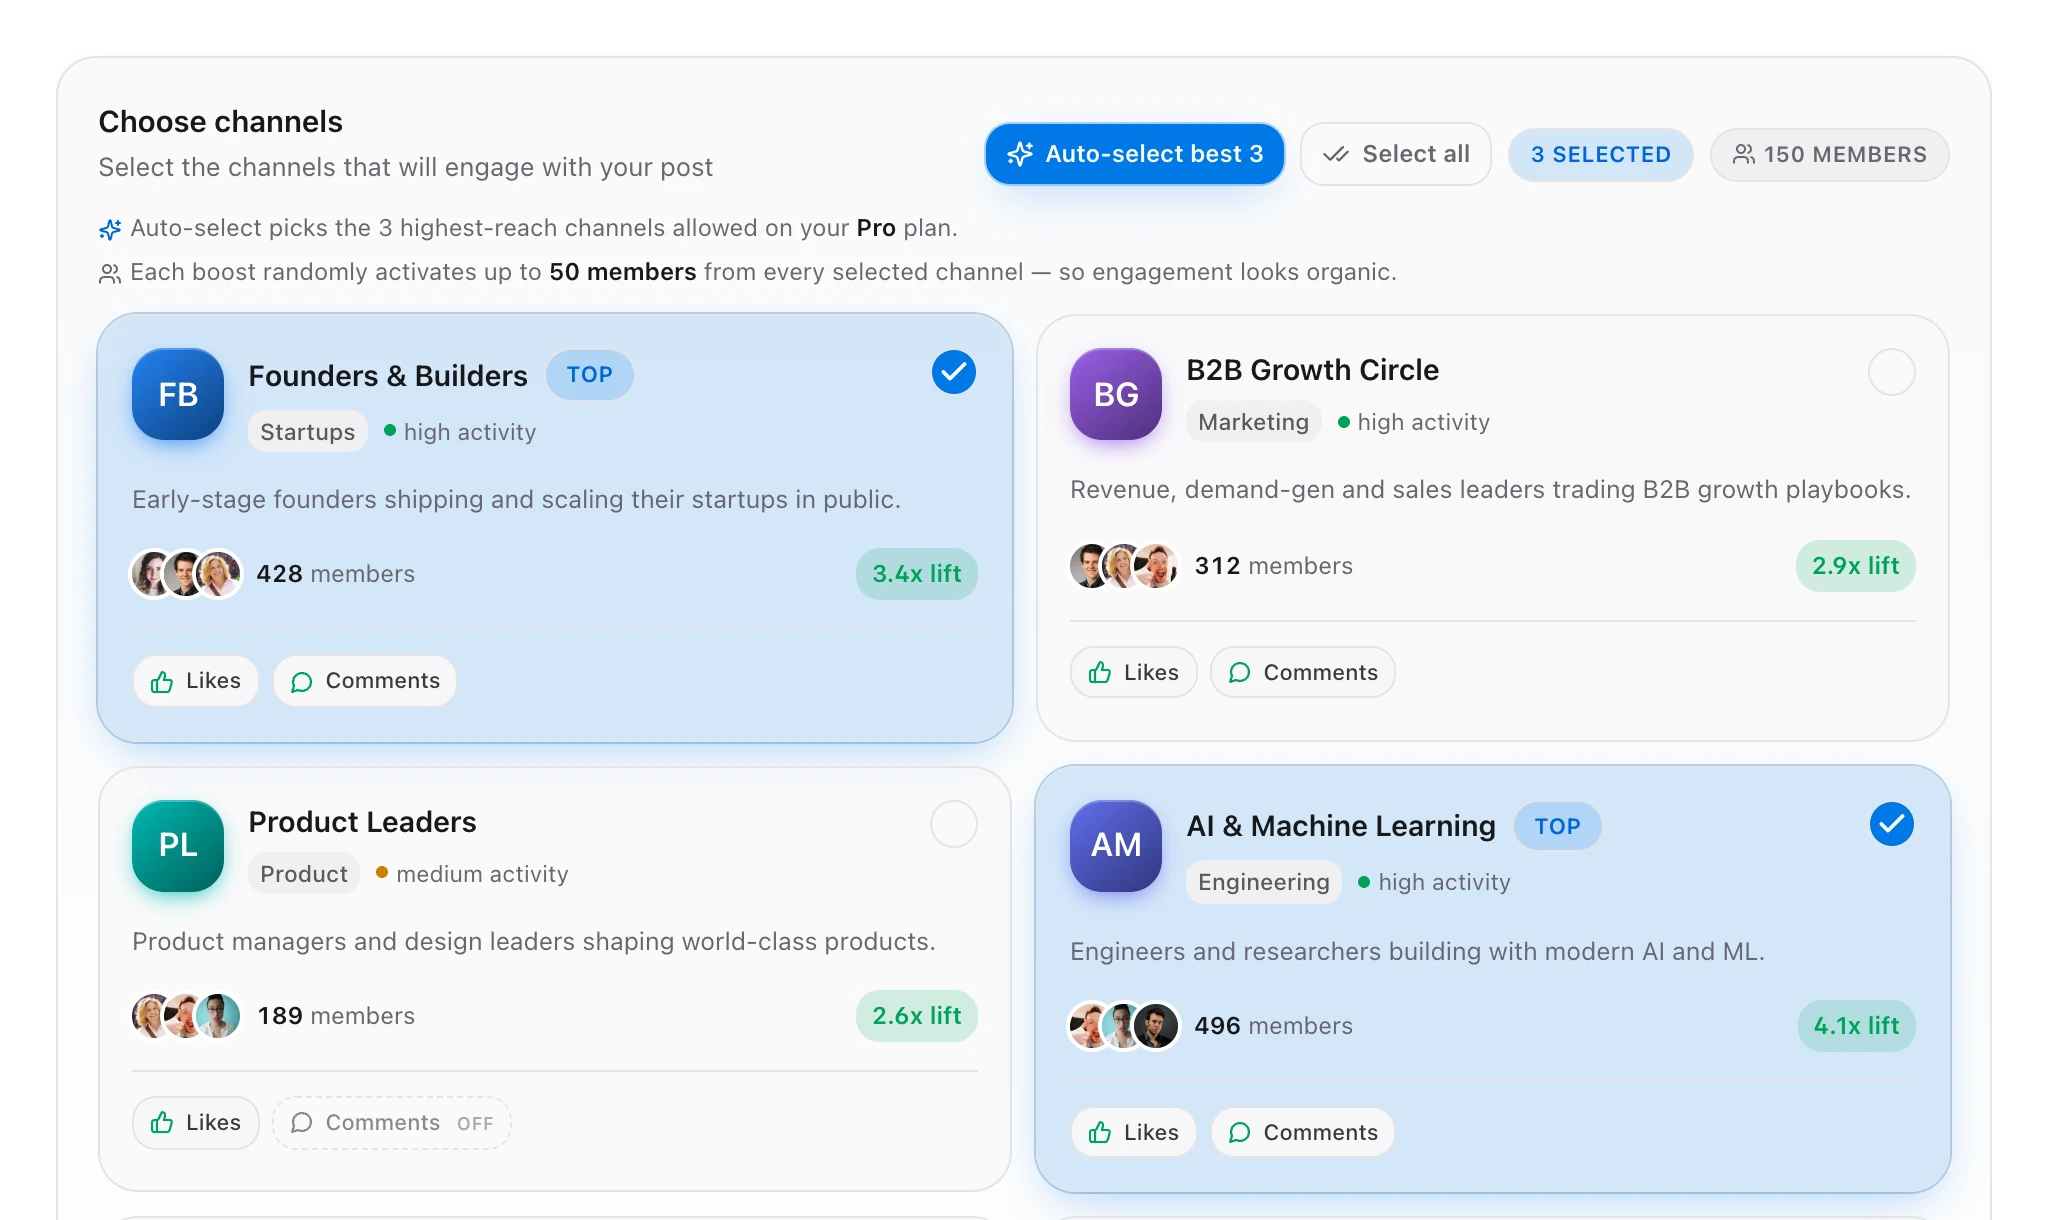This screenshot has width=2048, height=1220.
Task: Click the medium activity status label
Action: pyautogui.click(x=482, y=874)
